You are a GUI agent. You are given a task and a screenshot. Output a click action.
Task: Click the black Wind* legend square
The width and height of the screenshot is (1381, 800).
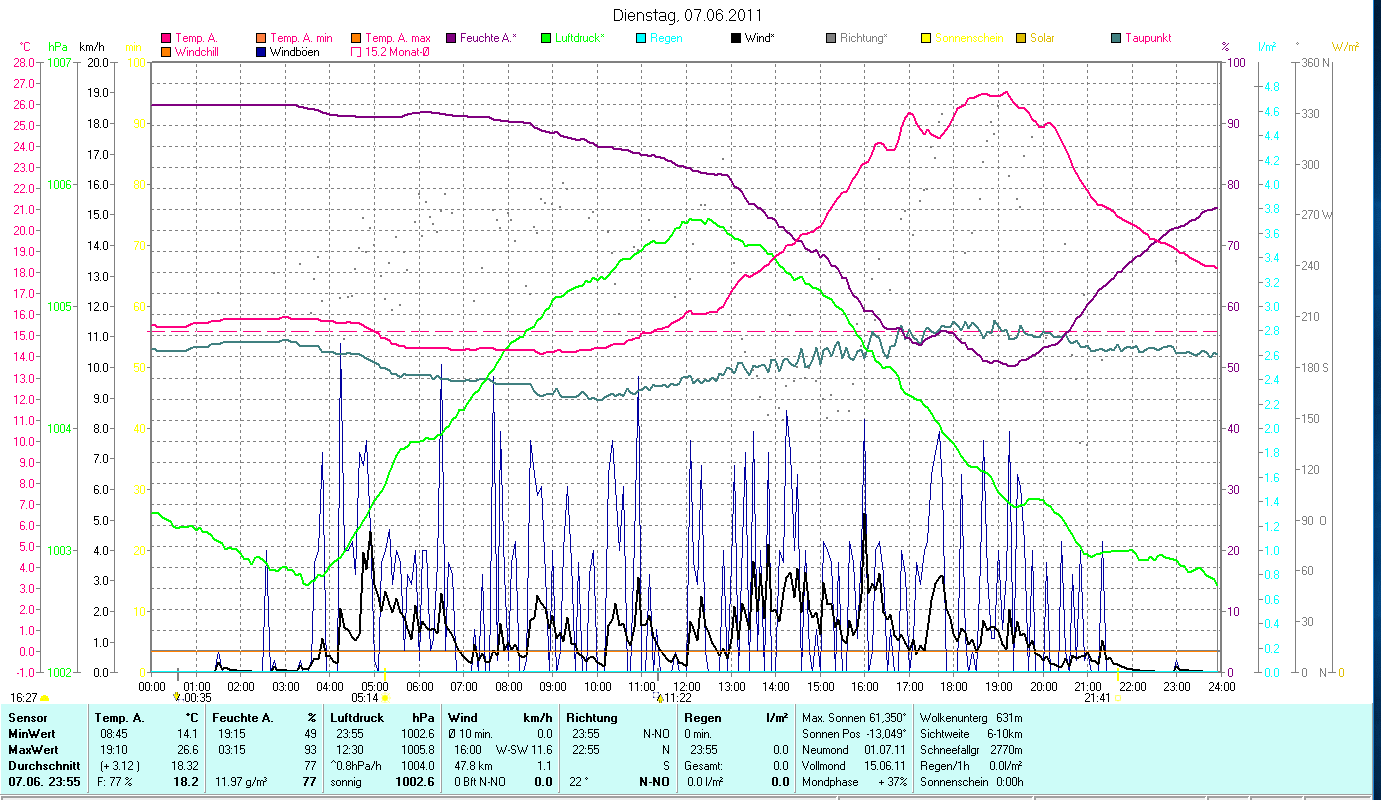(x=736, y=38)
